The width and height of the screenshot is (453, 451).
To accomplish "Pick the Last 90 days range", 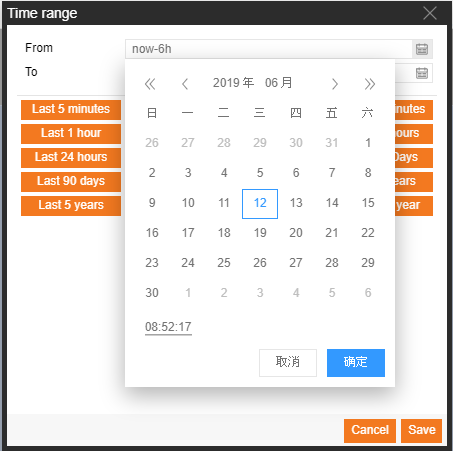I will click(71, 181).
